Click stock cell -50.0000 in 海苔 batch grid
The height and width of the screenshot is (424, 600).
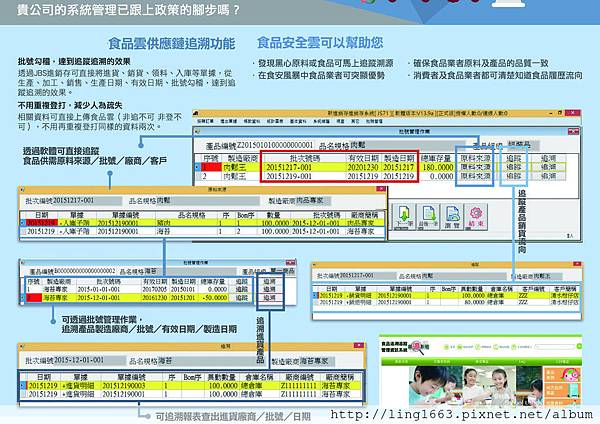(x=214, y=298)
